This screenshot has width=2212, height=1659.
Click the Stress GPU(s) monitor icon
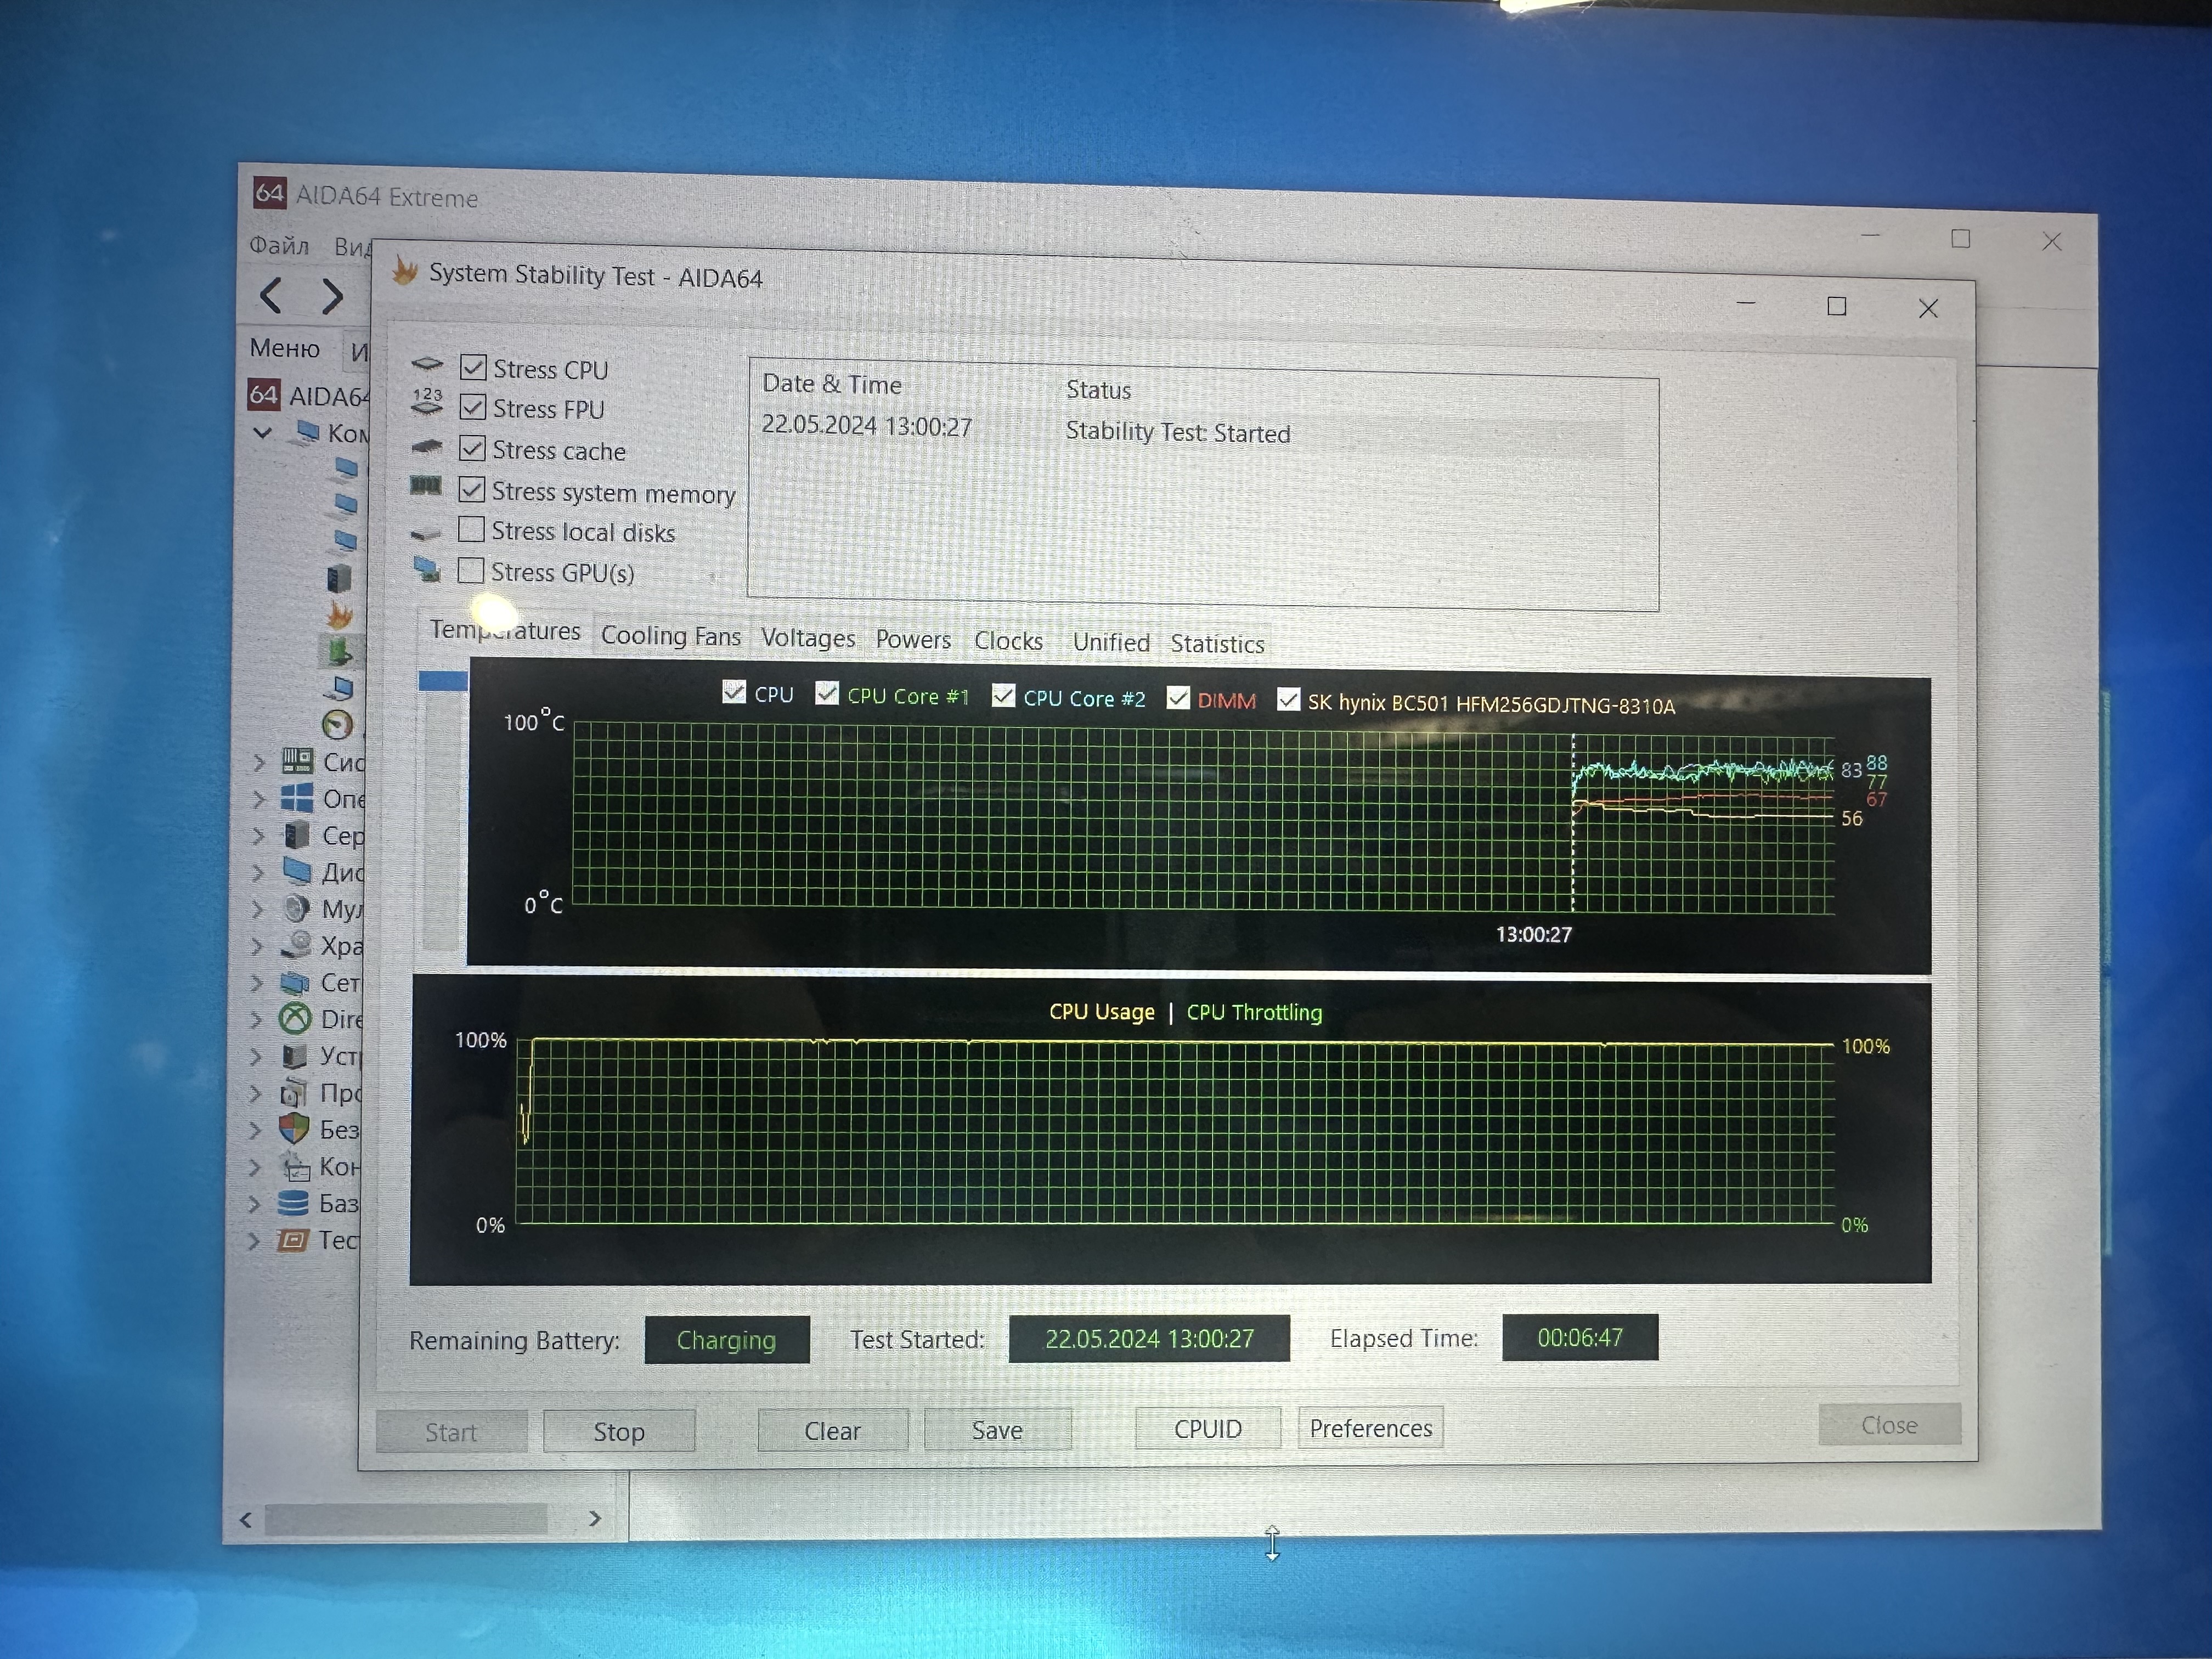427,570
